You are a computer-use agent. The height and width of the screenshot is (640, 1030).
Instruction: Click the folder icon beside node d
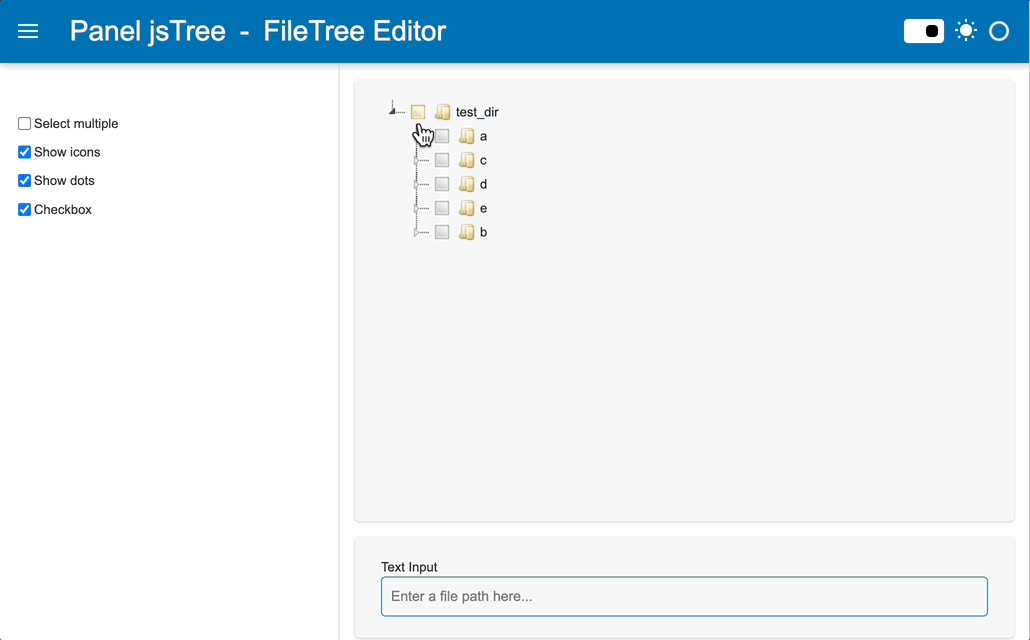[x=466, y=183]
